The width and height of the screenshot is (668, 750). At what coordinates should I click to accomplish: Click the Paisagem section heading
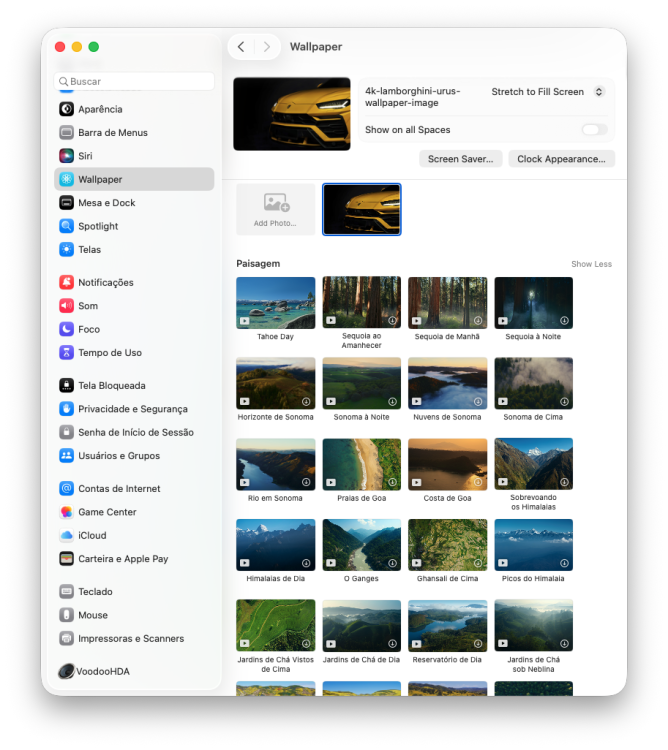pyautogui.click(x=258, y=264)
